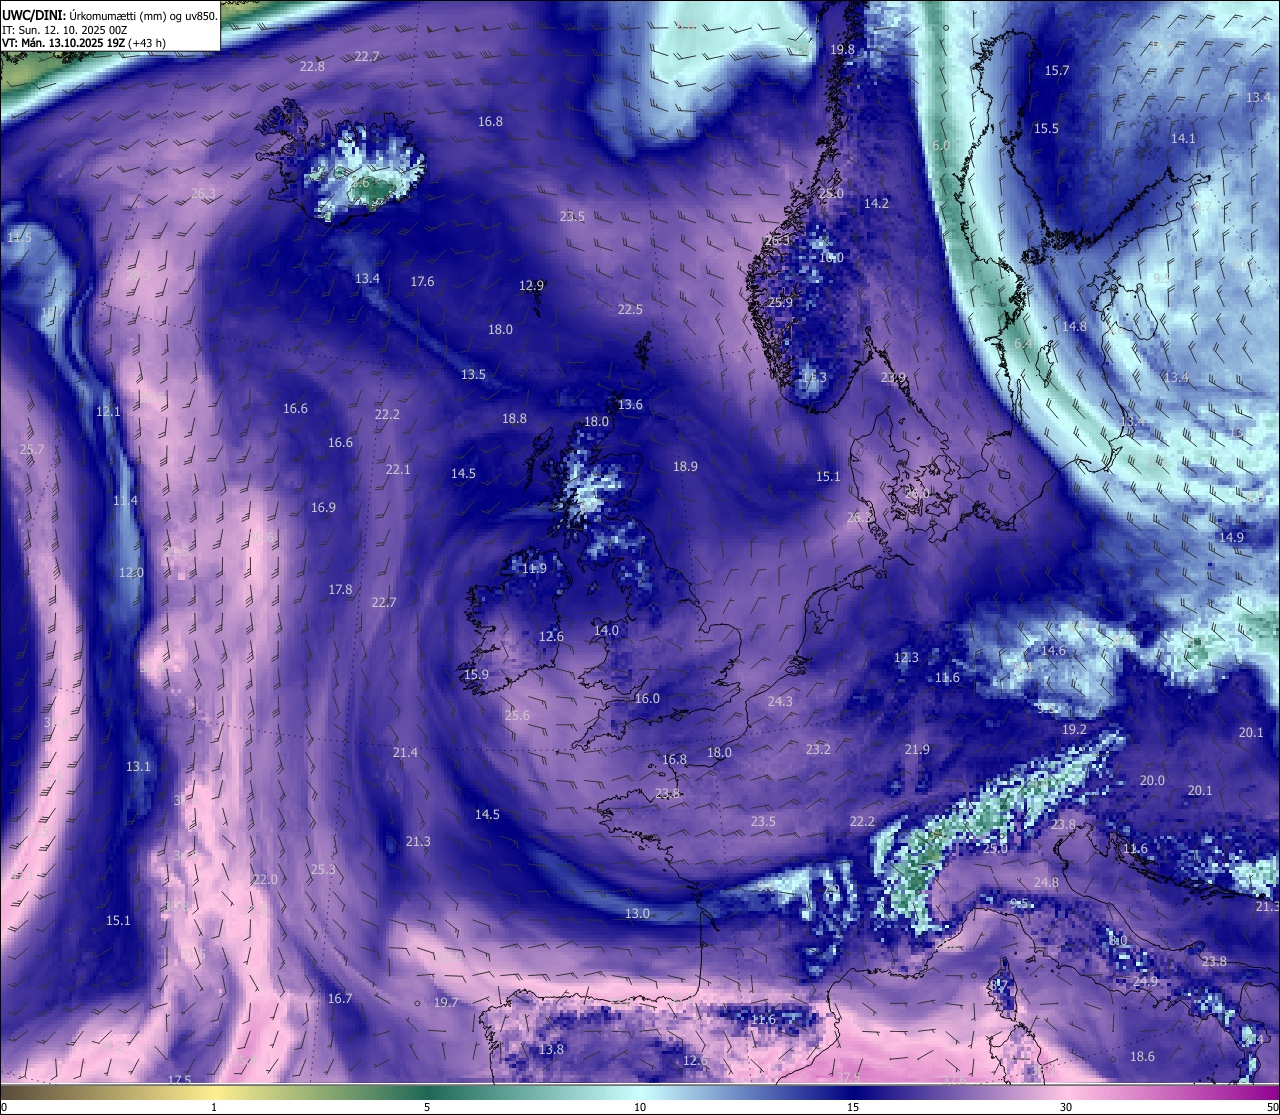Click the 15.9 value label
The height and width of the screenshot is (1115, 1280).
pos(476,675)
